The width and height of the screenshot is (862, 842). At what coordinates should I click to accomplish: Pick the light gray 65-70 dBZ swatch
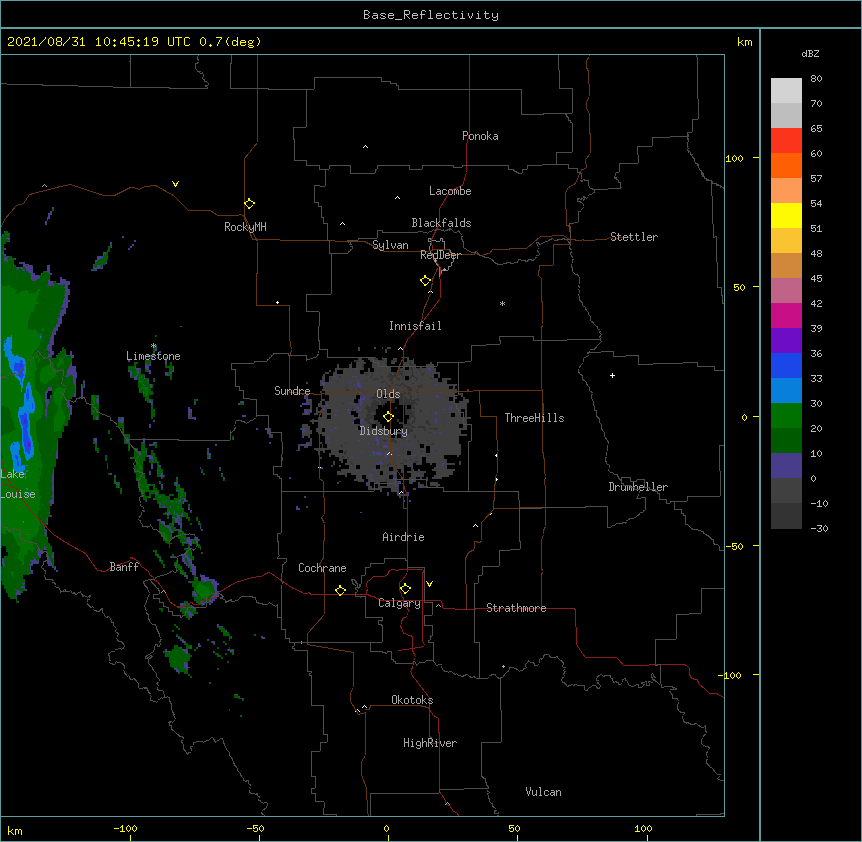click(x=786, y=115)
